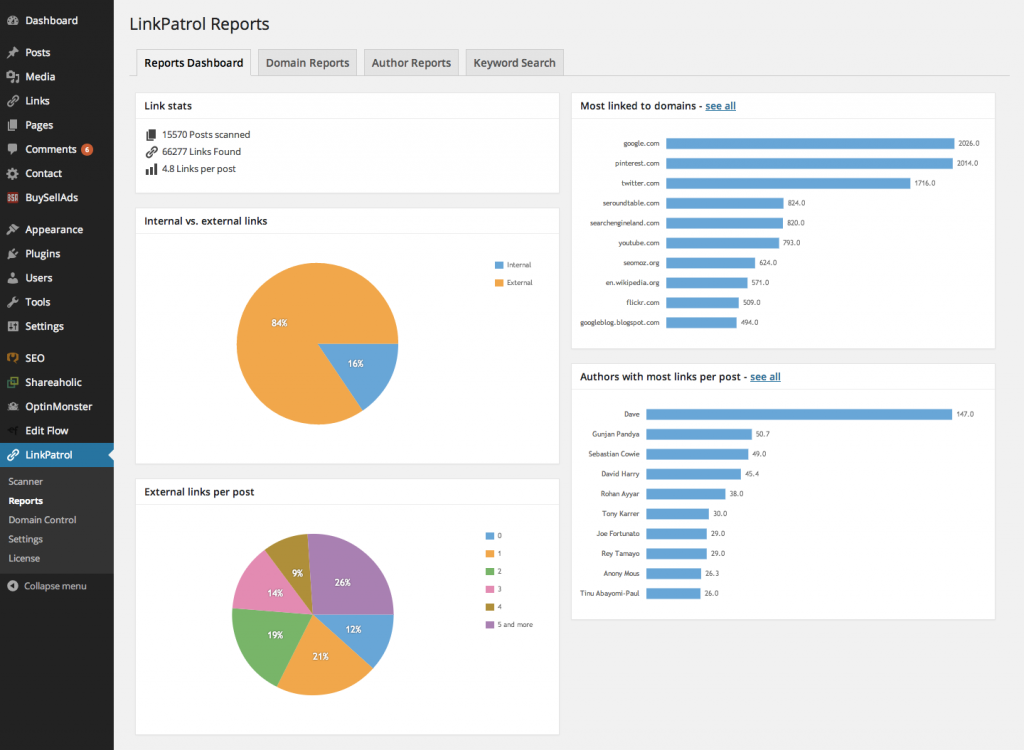
Task: Click the Plugins plug icon
Action: [12, 254]
